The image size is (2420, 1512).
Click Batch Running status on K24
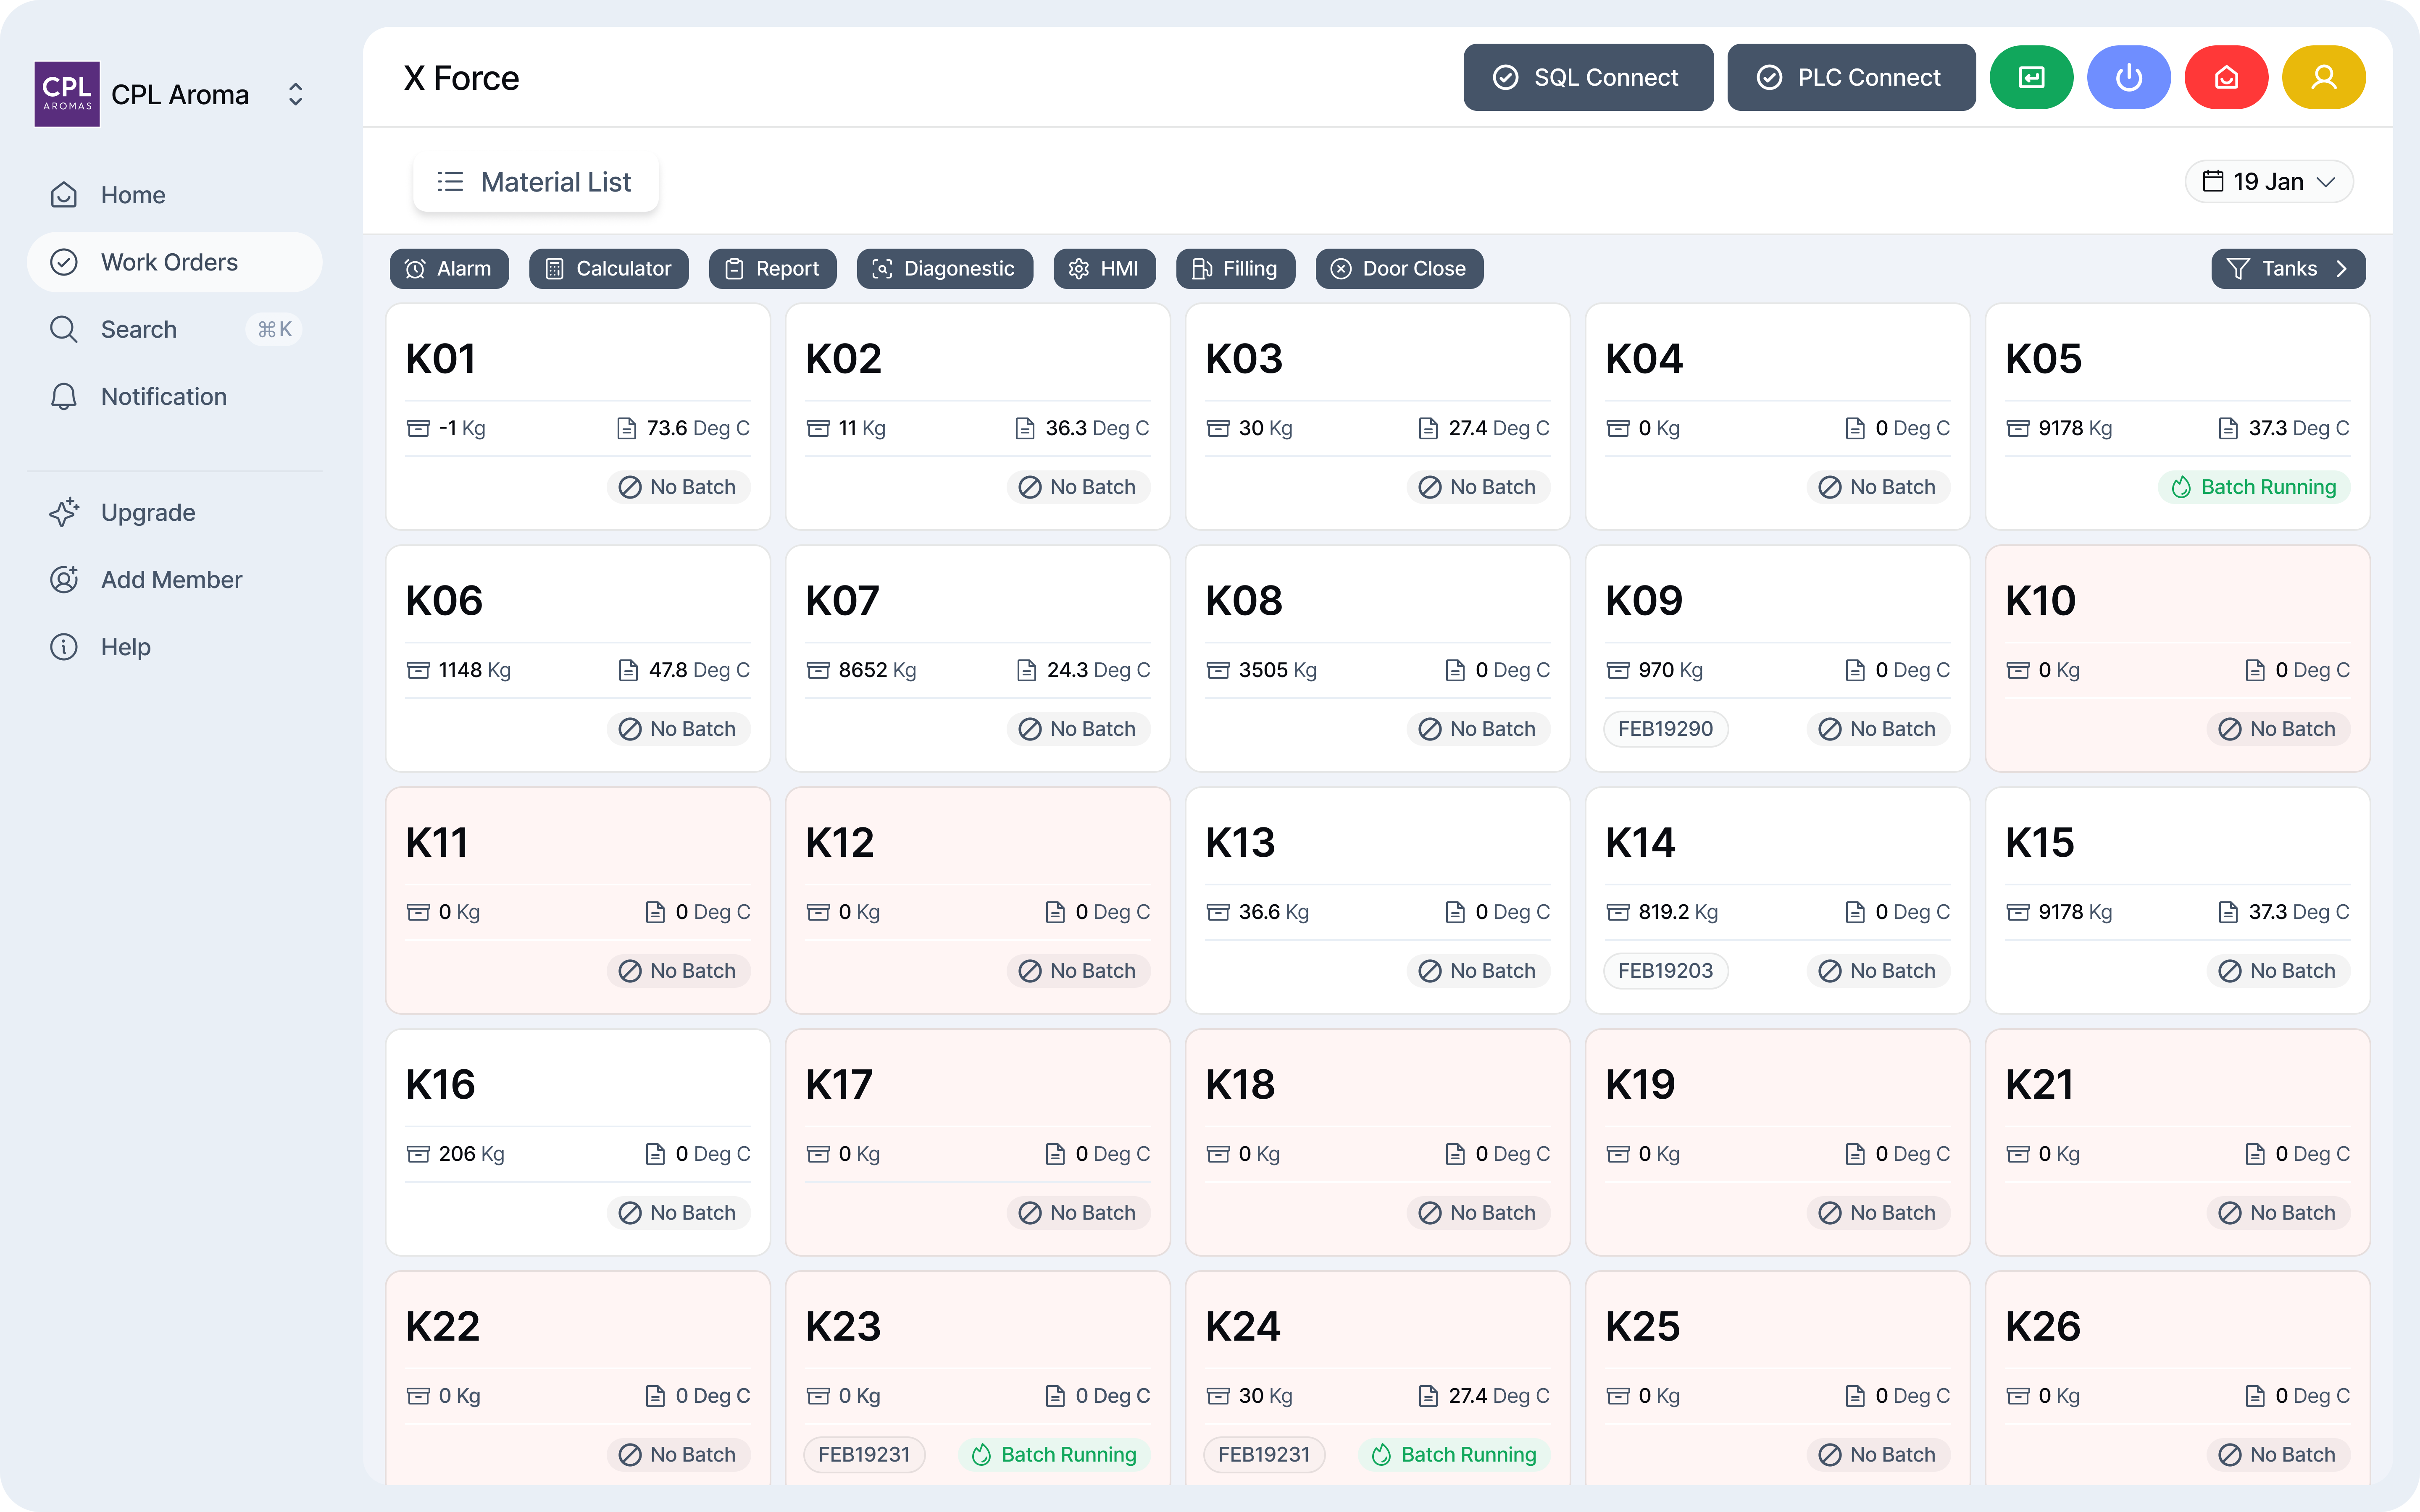click(x=1454, y=1455)
